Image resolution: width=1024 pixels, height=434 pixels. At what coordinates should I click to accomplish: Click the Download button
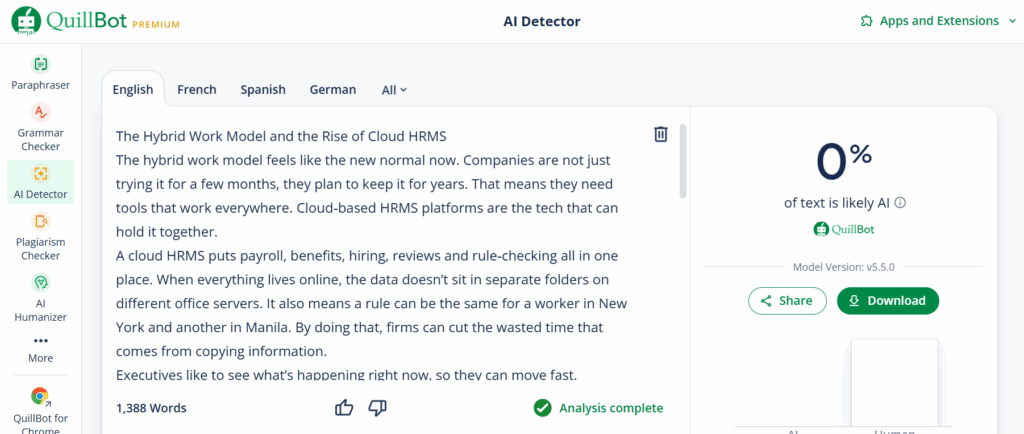point(888,301)
